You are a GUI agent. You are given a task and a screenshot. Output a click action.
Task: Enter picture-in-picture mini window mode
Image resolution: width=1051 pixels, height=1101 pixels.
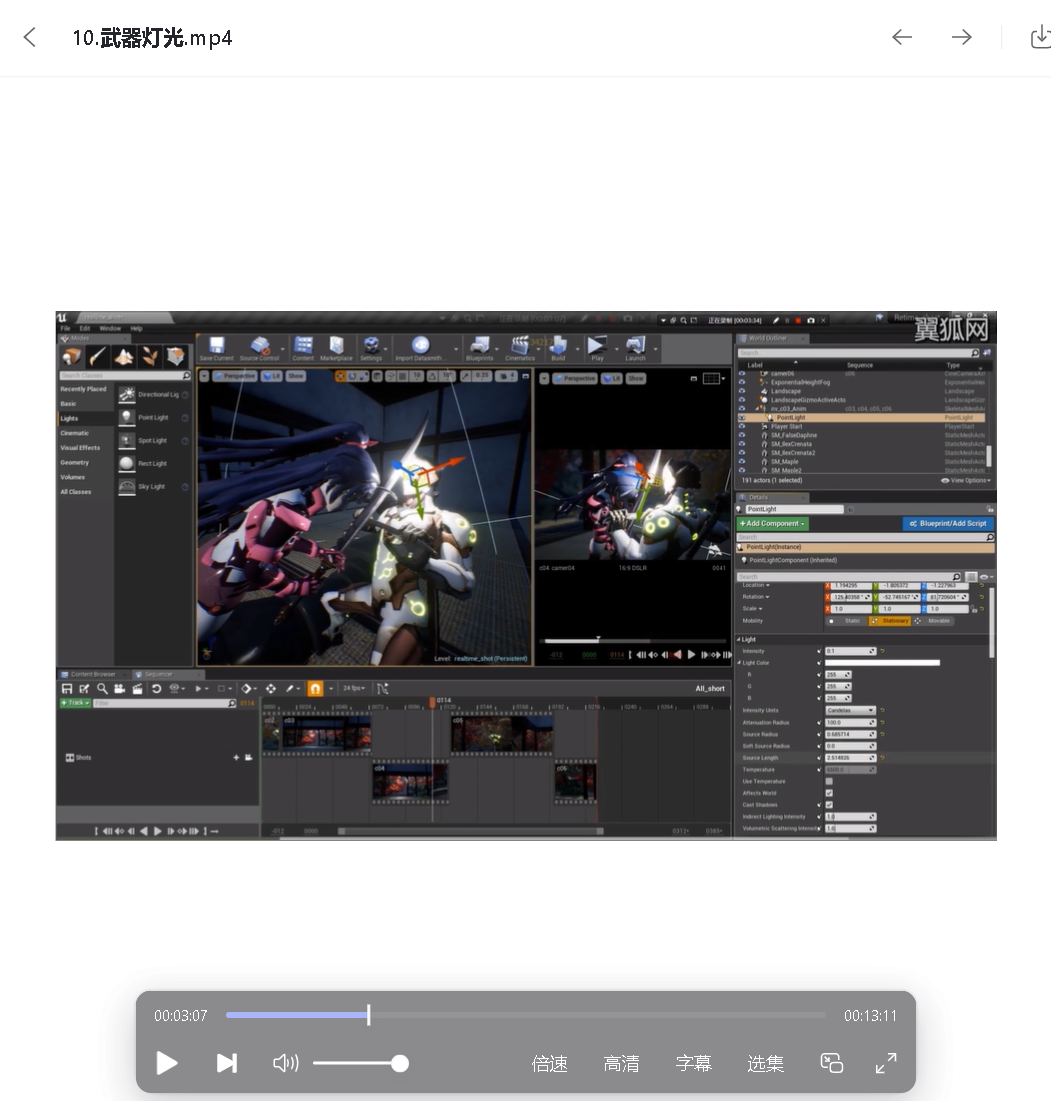tap(831, 1063)
